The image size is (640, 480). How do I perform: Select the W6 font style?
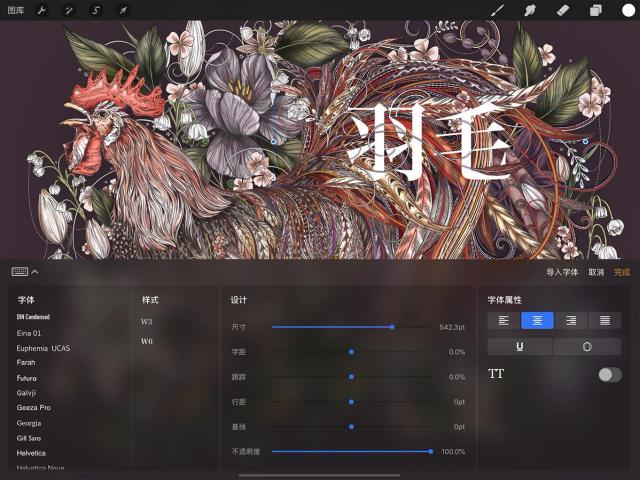pyautogui.click(x=147, y=341)
